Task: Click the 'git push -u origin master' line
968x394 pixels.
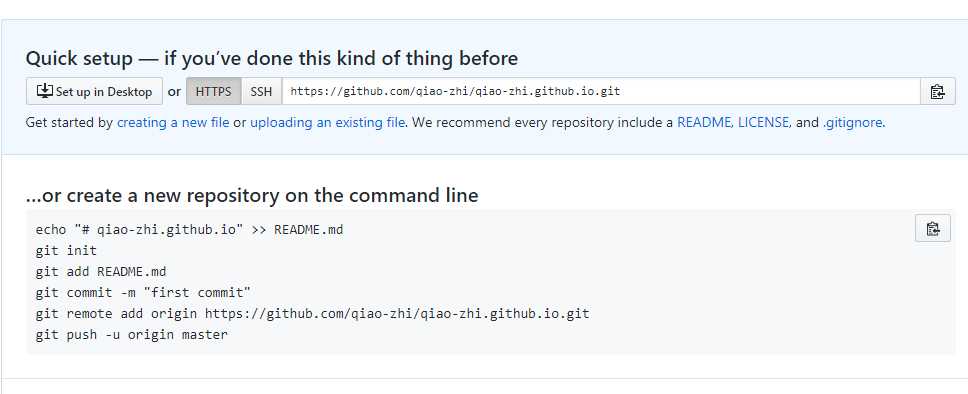Action: pyautogui.click(x=131, y=335)
